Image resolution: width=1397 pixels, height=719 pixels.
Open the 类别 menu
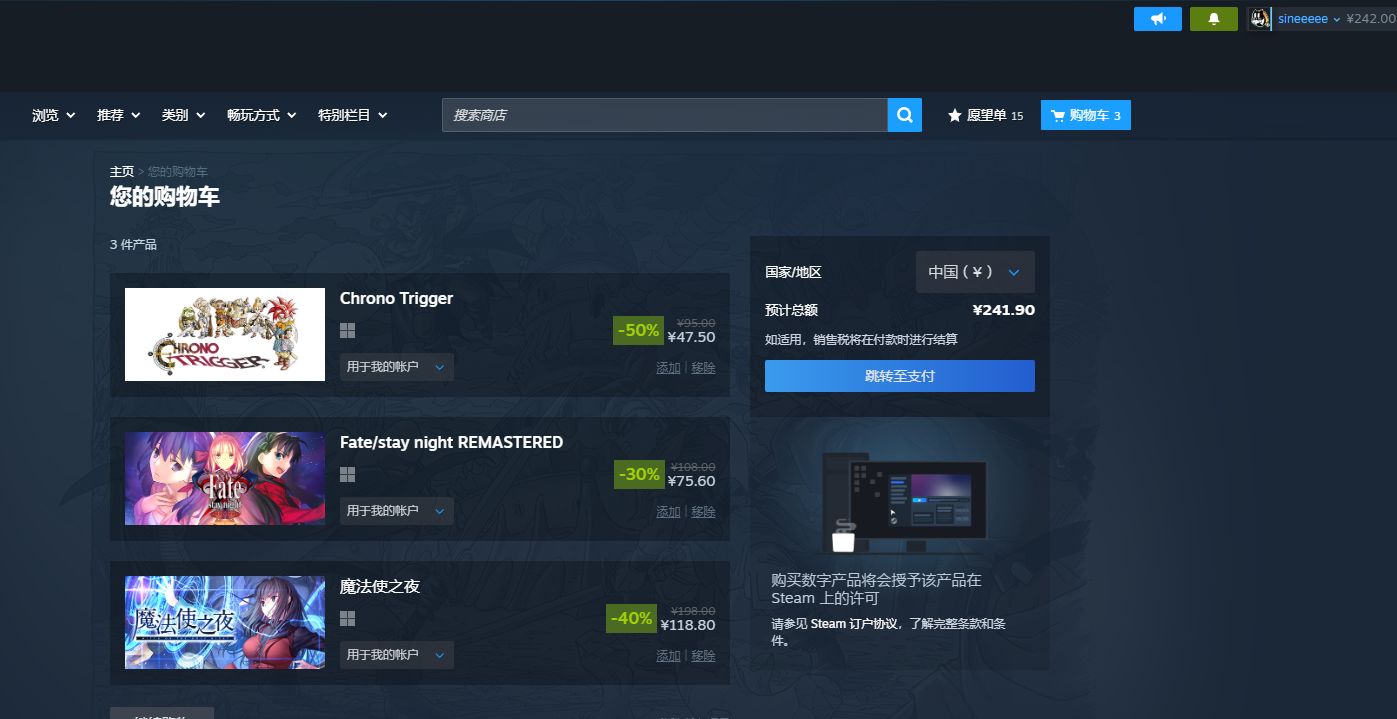[x=183, y=115]
